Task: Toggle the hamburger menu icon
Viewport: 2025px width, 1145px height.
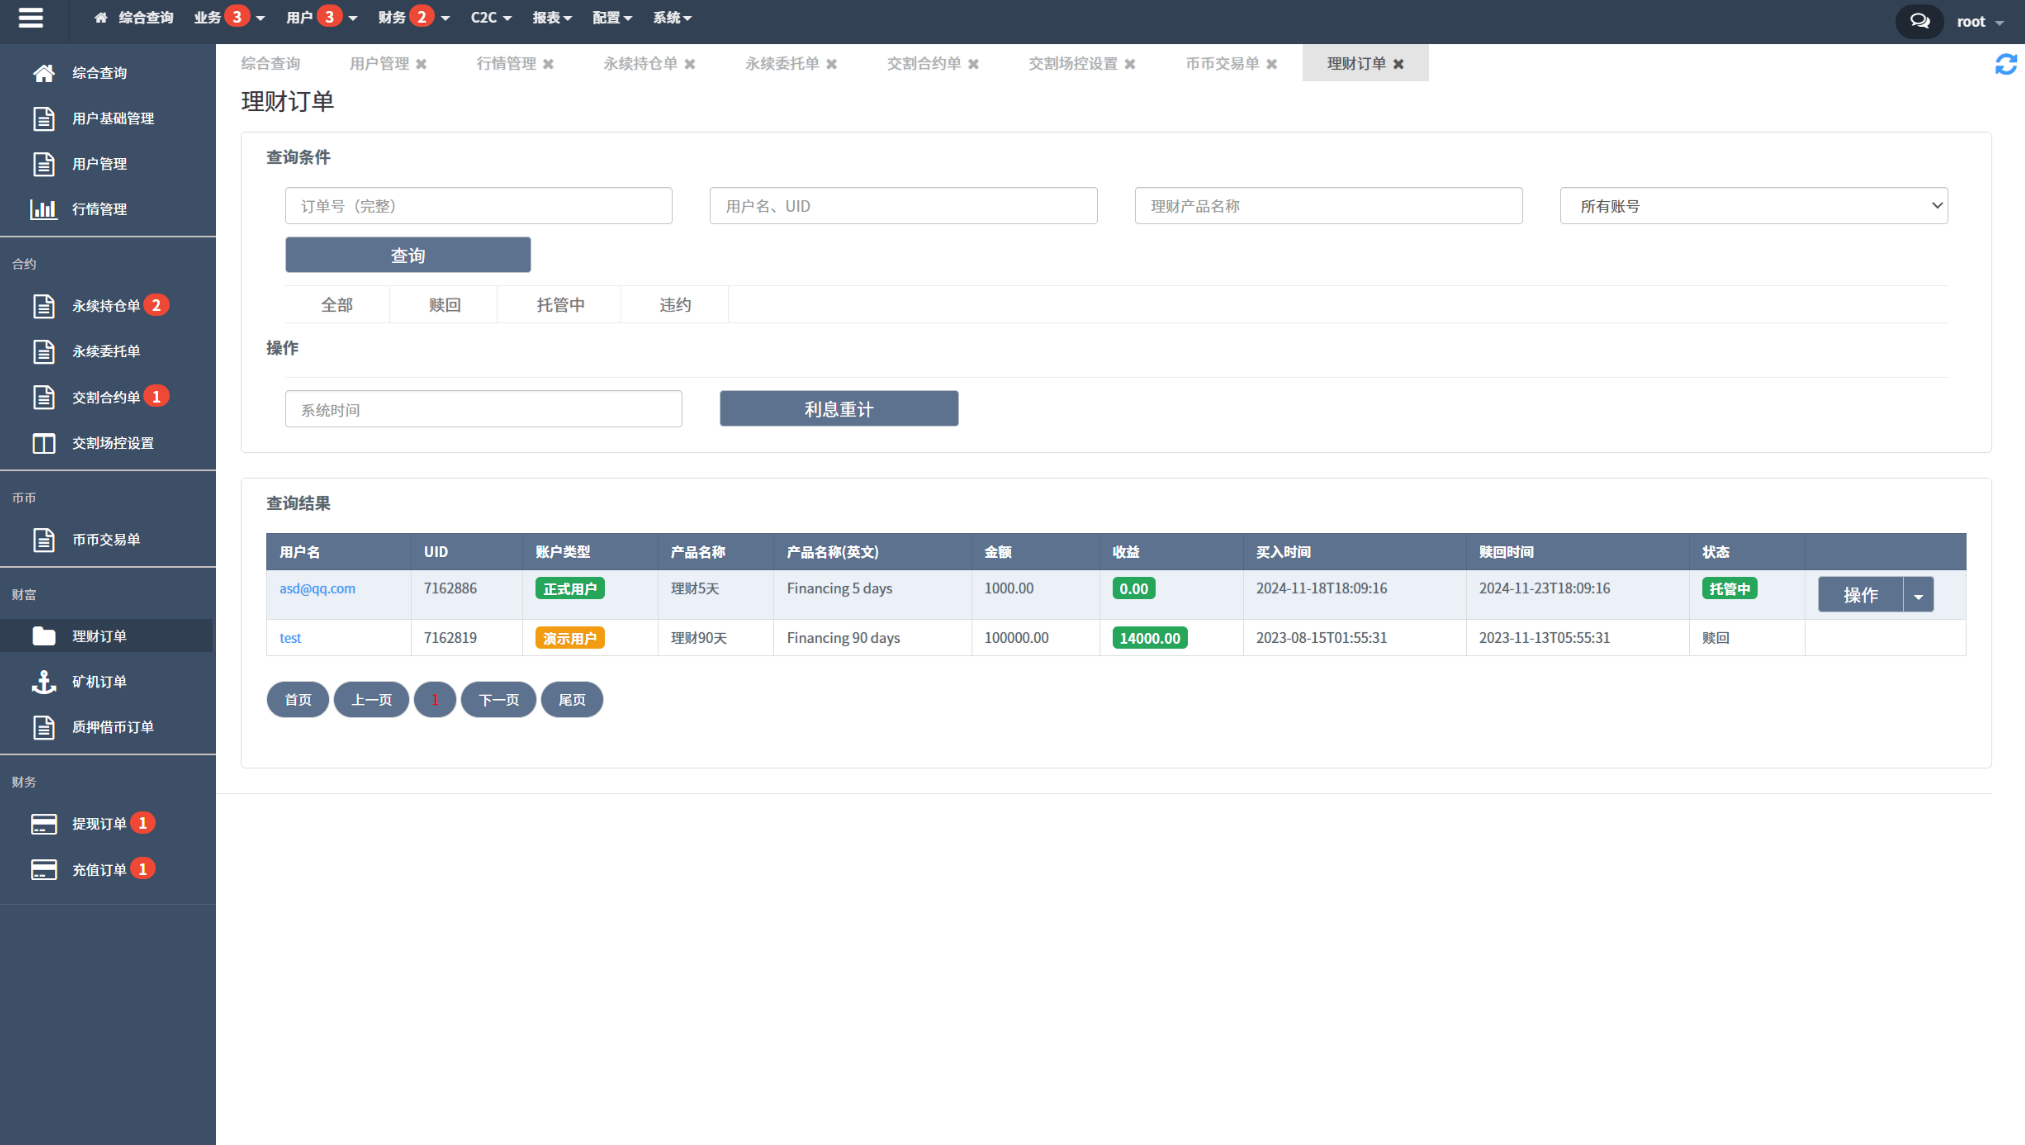Action: [x=31, y=18]
